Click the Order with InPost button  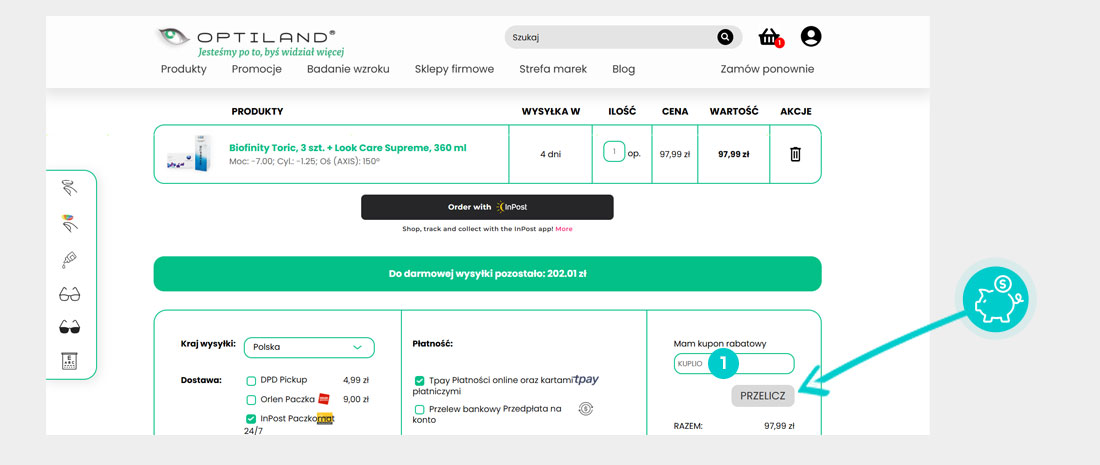(487, 207)
